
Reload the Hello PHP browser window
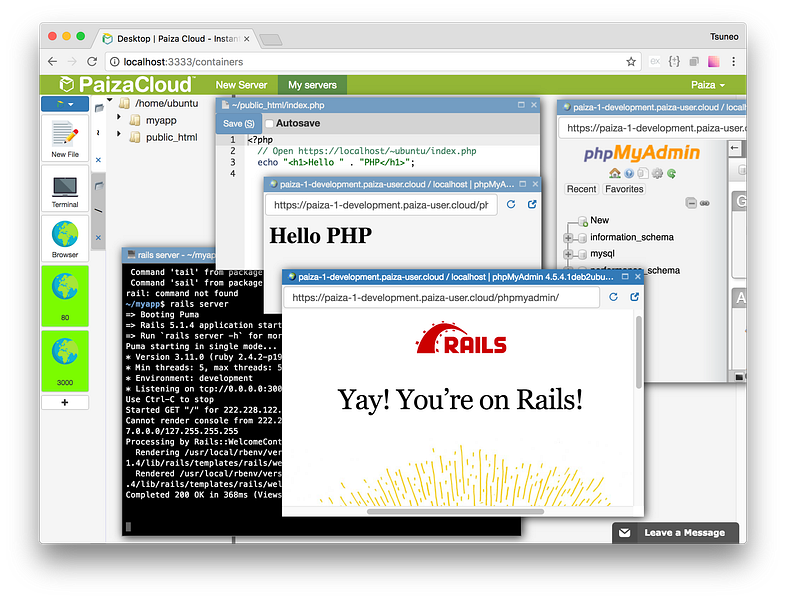[511, 205]
